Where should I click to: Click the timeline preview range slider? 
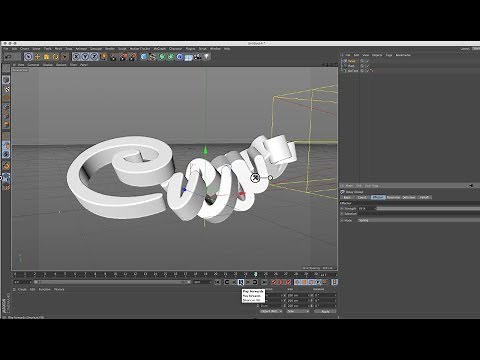112,282
